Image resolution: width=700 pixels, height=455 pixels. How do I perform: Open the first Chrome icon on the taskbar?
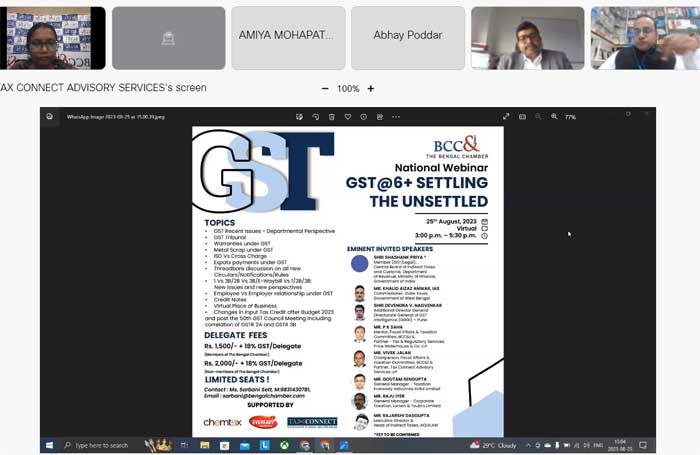pyautogui.click(x=305, y=445)
